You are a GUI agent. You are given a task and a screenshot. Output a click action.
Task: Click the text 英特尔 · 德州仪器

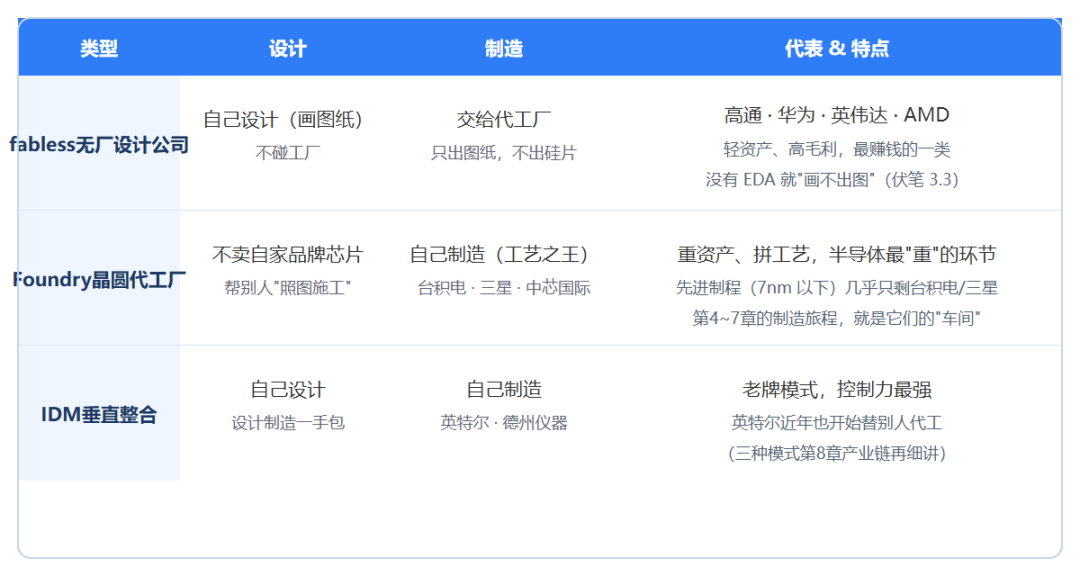[x=503, y=422]
